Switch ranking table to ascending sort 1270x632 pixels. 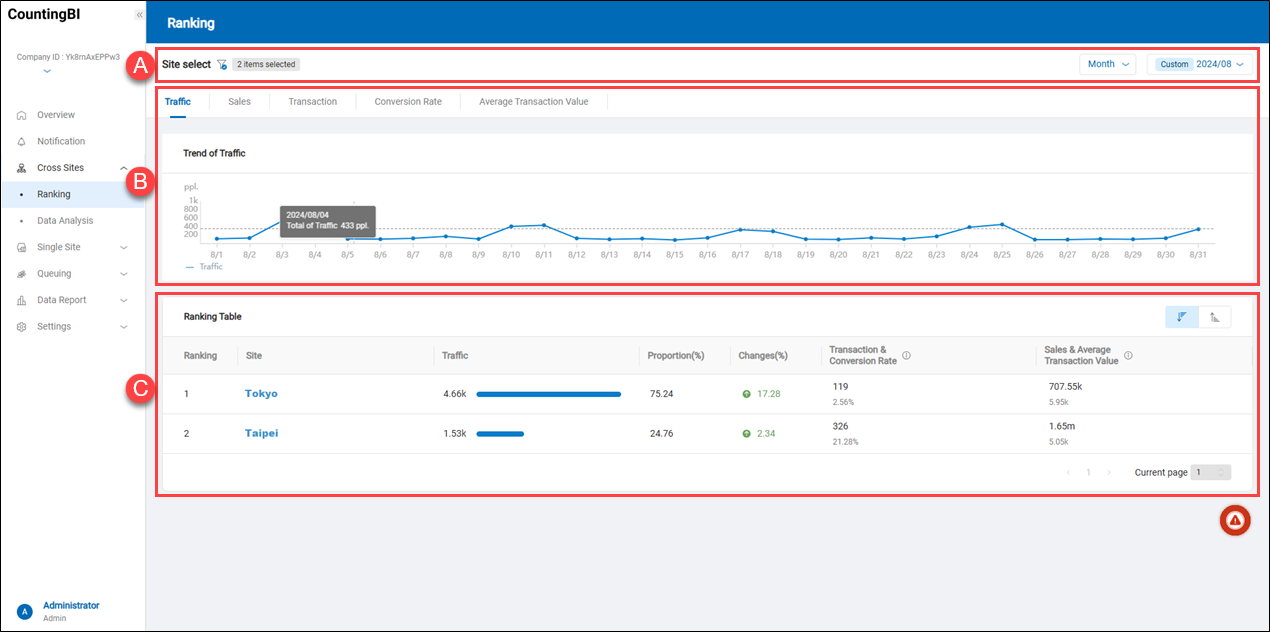(1215, 317)
